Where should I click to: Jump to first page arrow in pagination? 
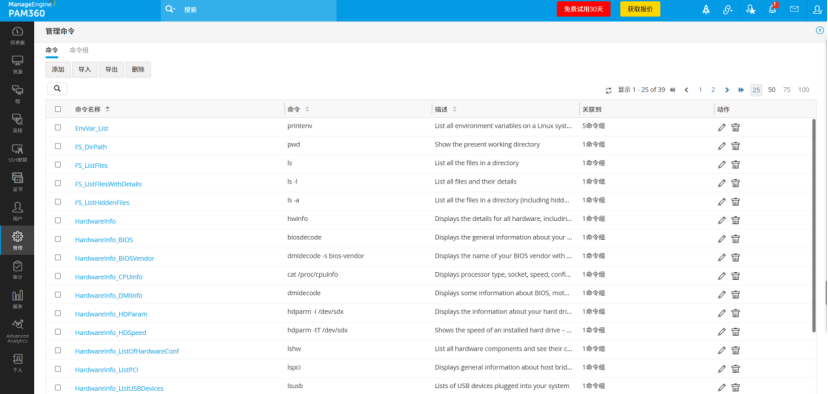(673, 90)
